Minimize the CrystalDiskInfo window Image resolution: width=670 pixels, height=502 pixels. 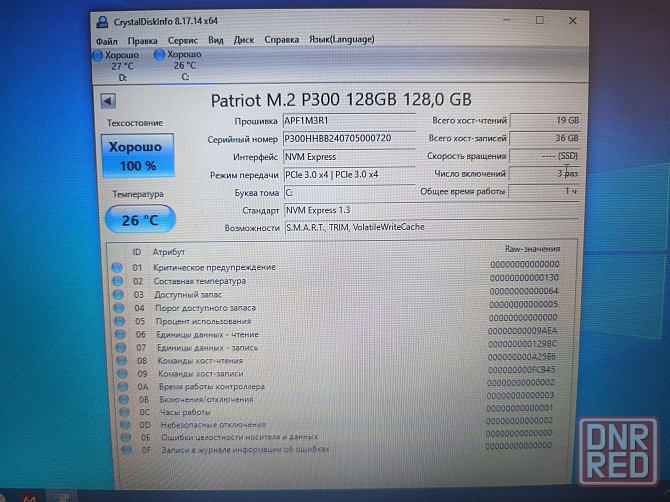(x=507, y=21)
